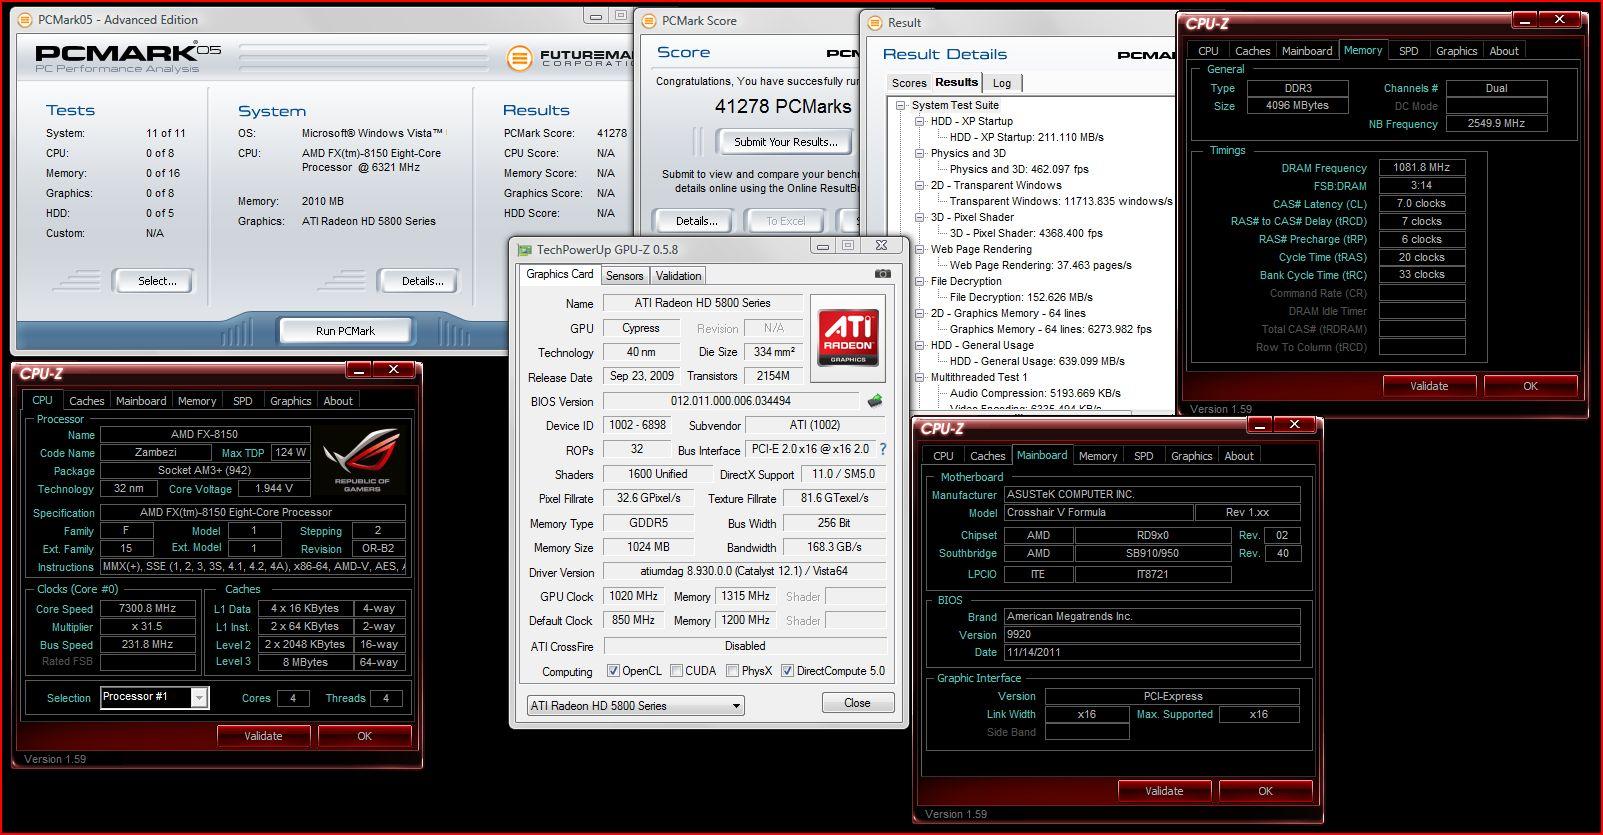The image size is (1603, 835).
Task: Open the Scores tab in Result Details
Action: tap(909, 83)
